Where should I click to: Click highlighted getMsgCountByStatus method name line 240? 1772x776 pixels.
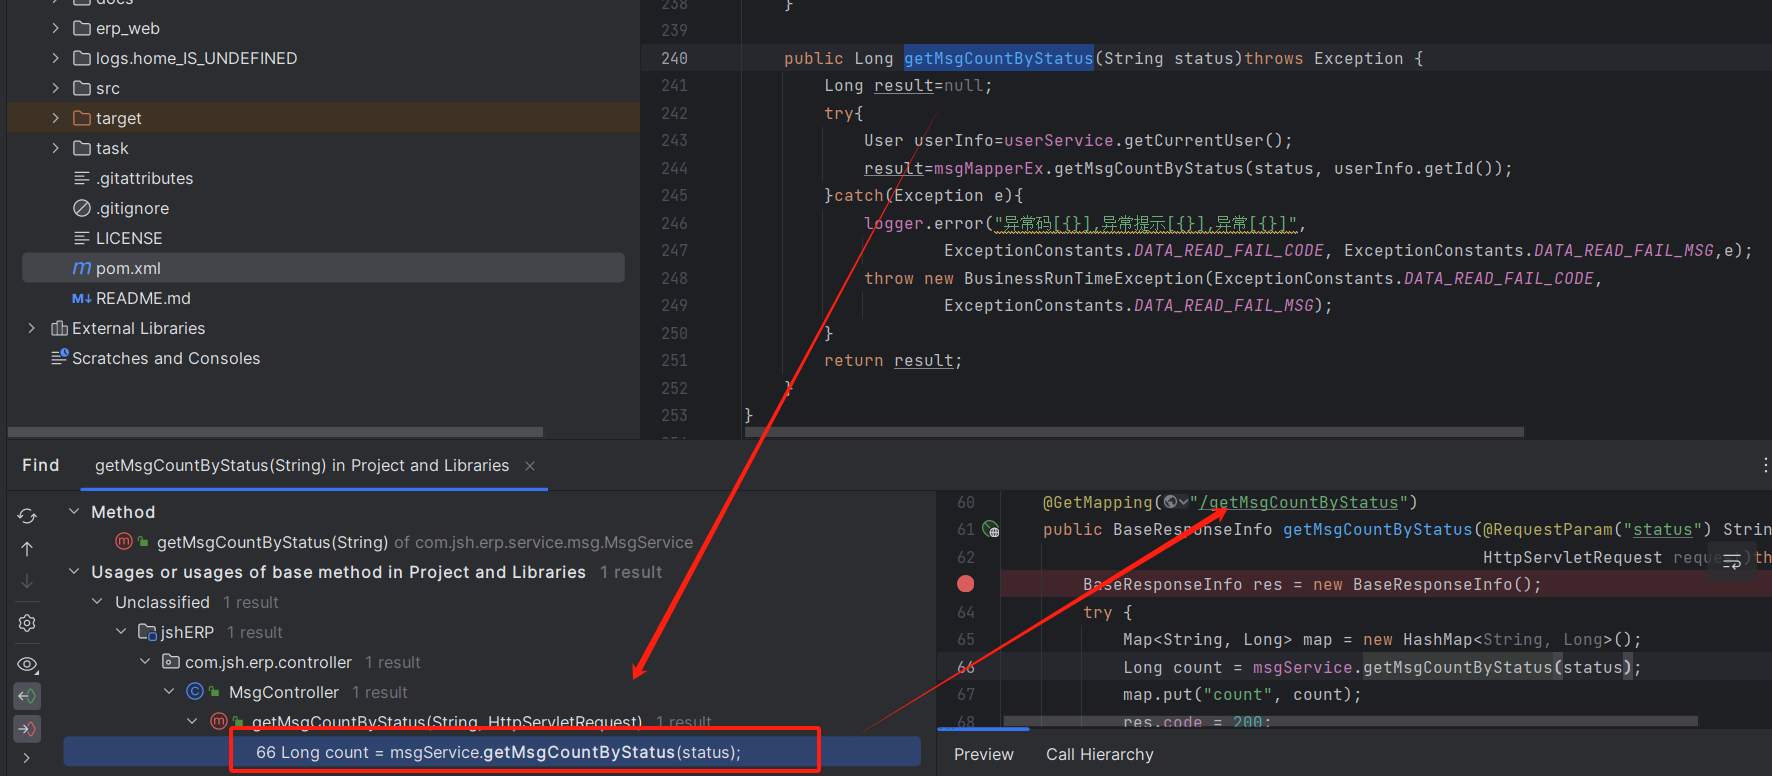pos(998,58)
